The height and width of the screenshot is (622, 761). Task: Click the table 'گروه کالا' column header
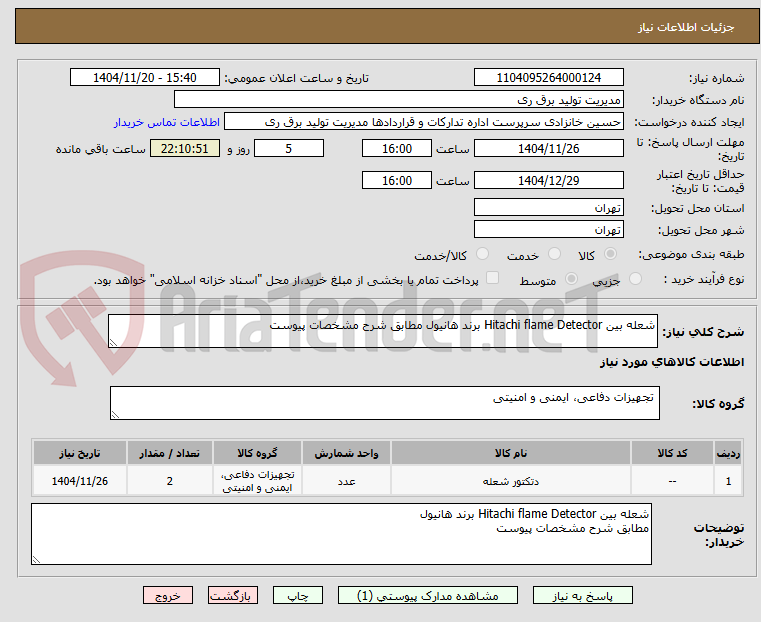pos(257,453)
